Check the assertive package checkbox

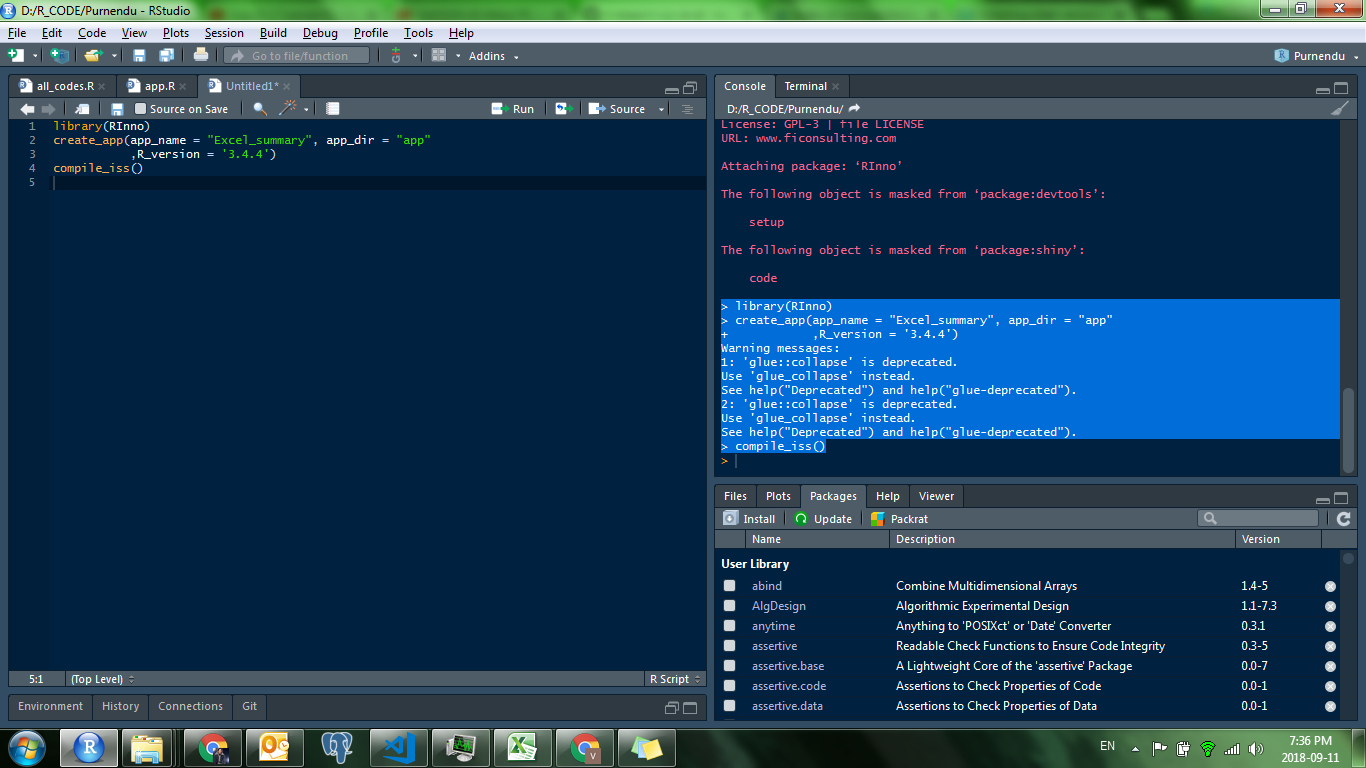coord(730,646)
